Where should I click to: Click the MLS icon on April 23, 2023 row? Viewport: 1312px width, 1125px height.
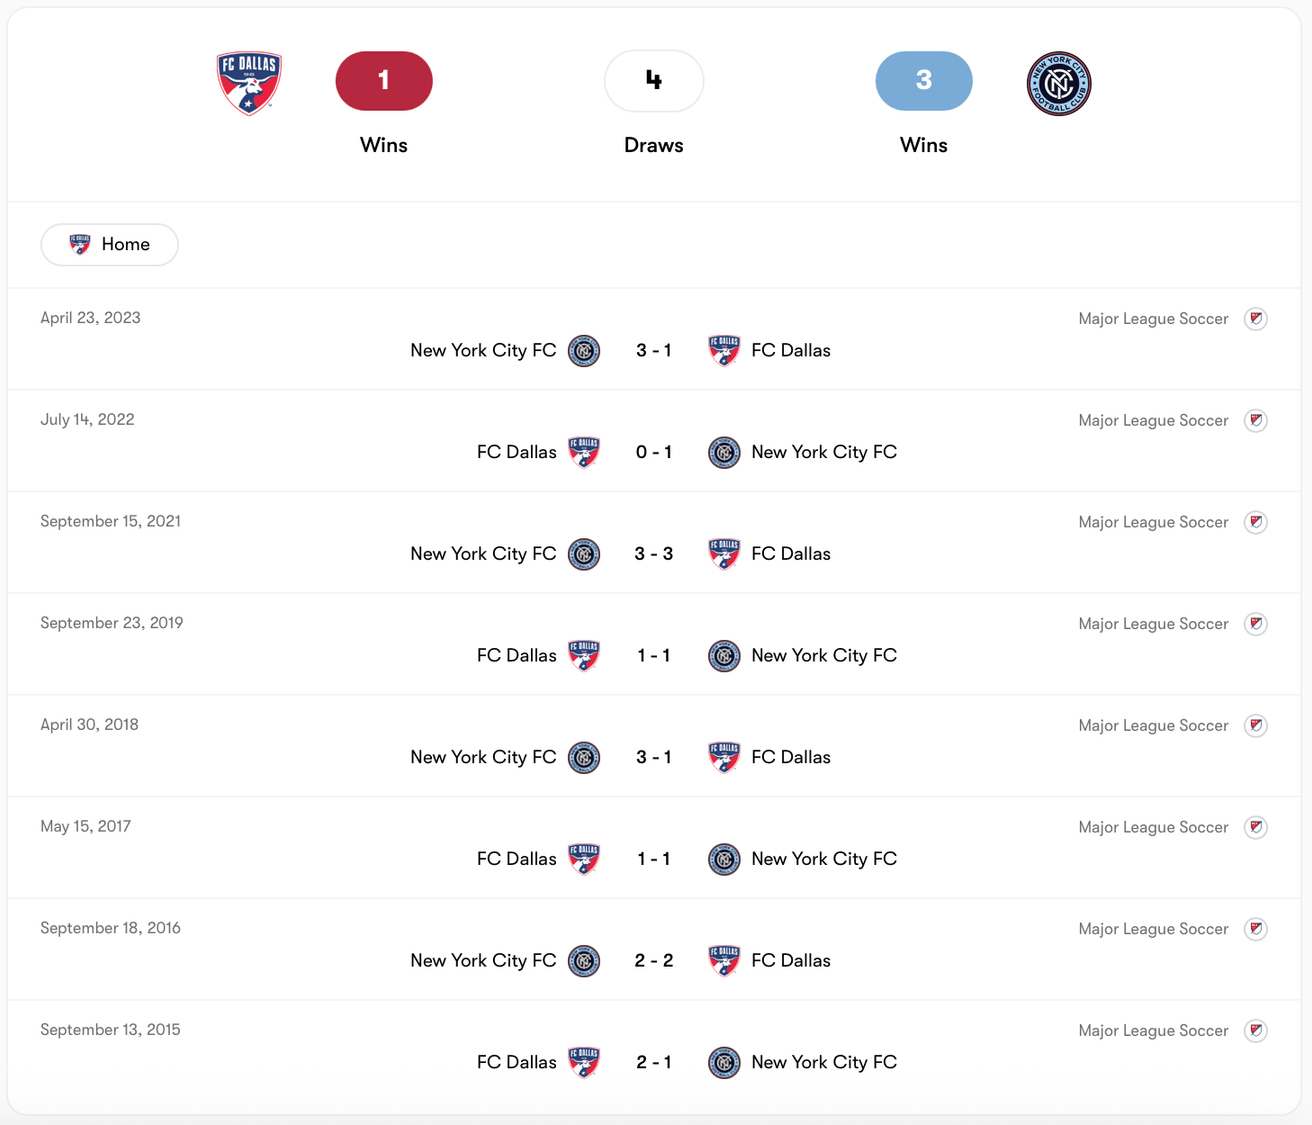[1256, 319]
